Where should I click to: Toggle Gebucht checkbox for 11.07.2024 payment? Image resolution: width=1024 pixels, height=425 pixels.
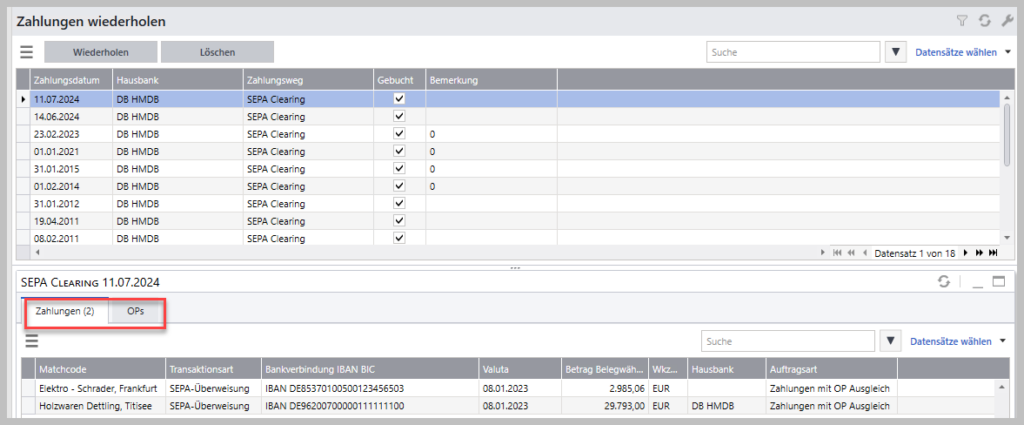tap(399, 99)
